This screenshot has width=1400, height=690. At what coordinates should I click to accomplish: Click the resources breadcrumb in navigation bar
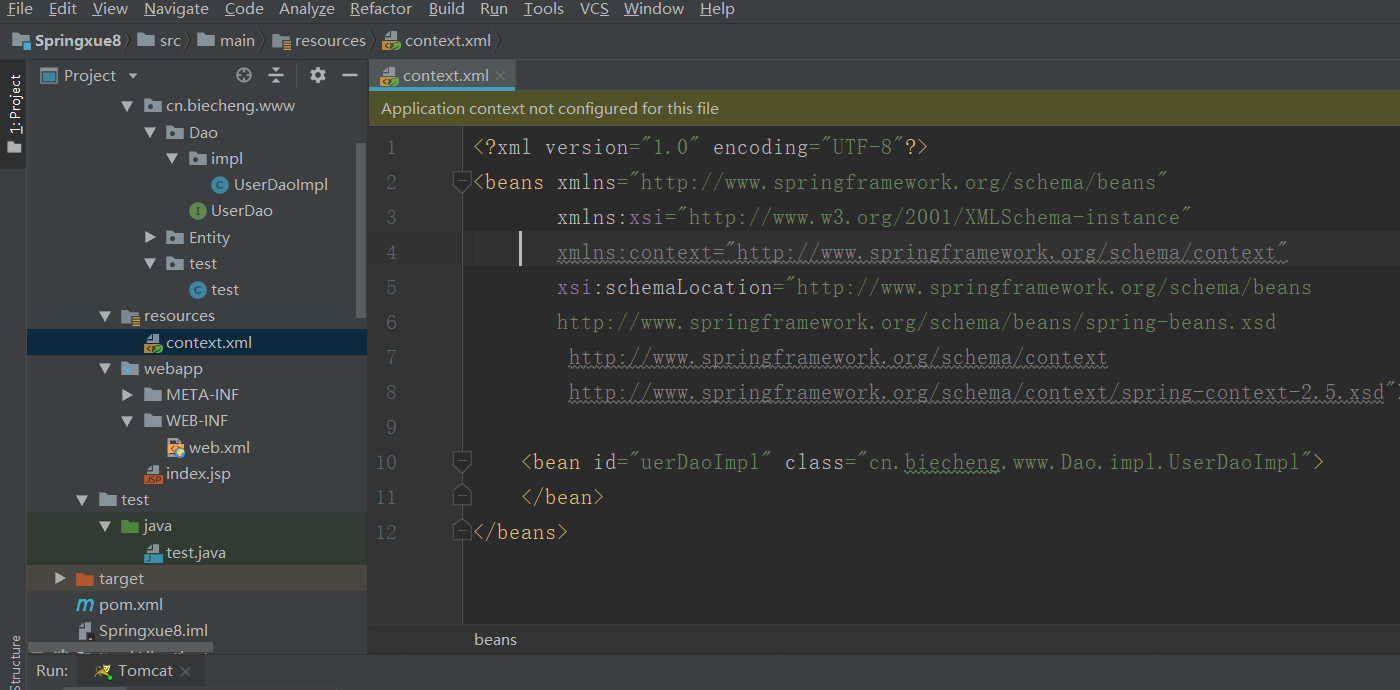point(319,40)
